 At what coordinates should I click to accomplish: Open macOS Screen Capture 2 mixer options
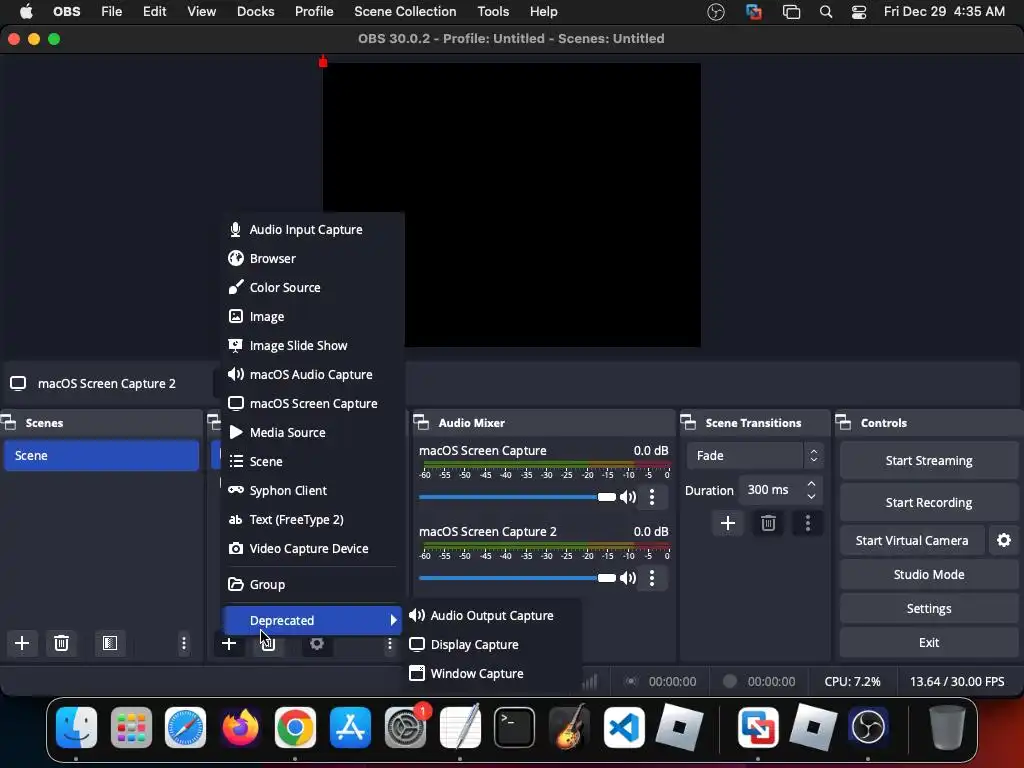(652, 578)
